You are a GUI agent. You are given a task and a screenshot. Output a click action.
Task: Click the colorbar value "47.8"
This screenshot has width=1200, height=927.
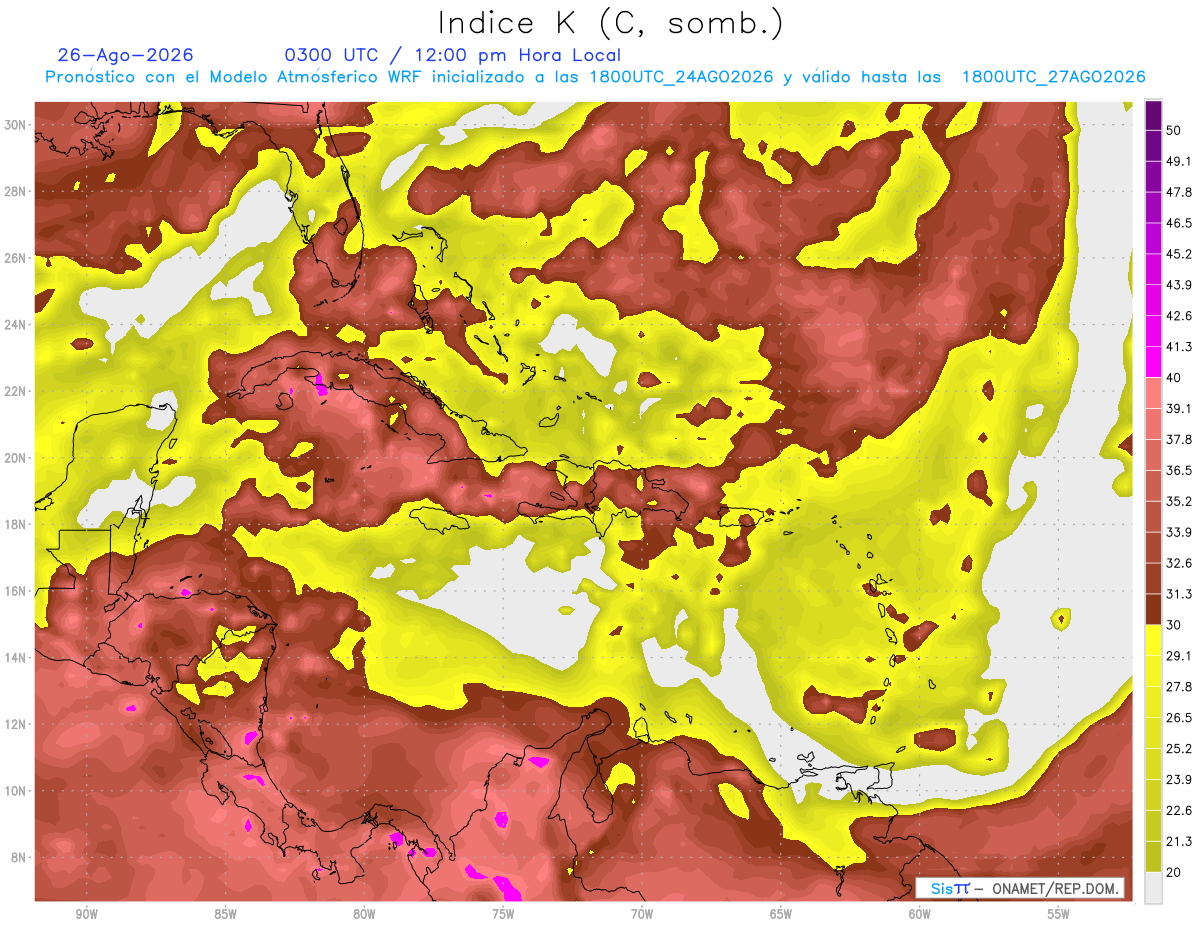(1178, 192)
